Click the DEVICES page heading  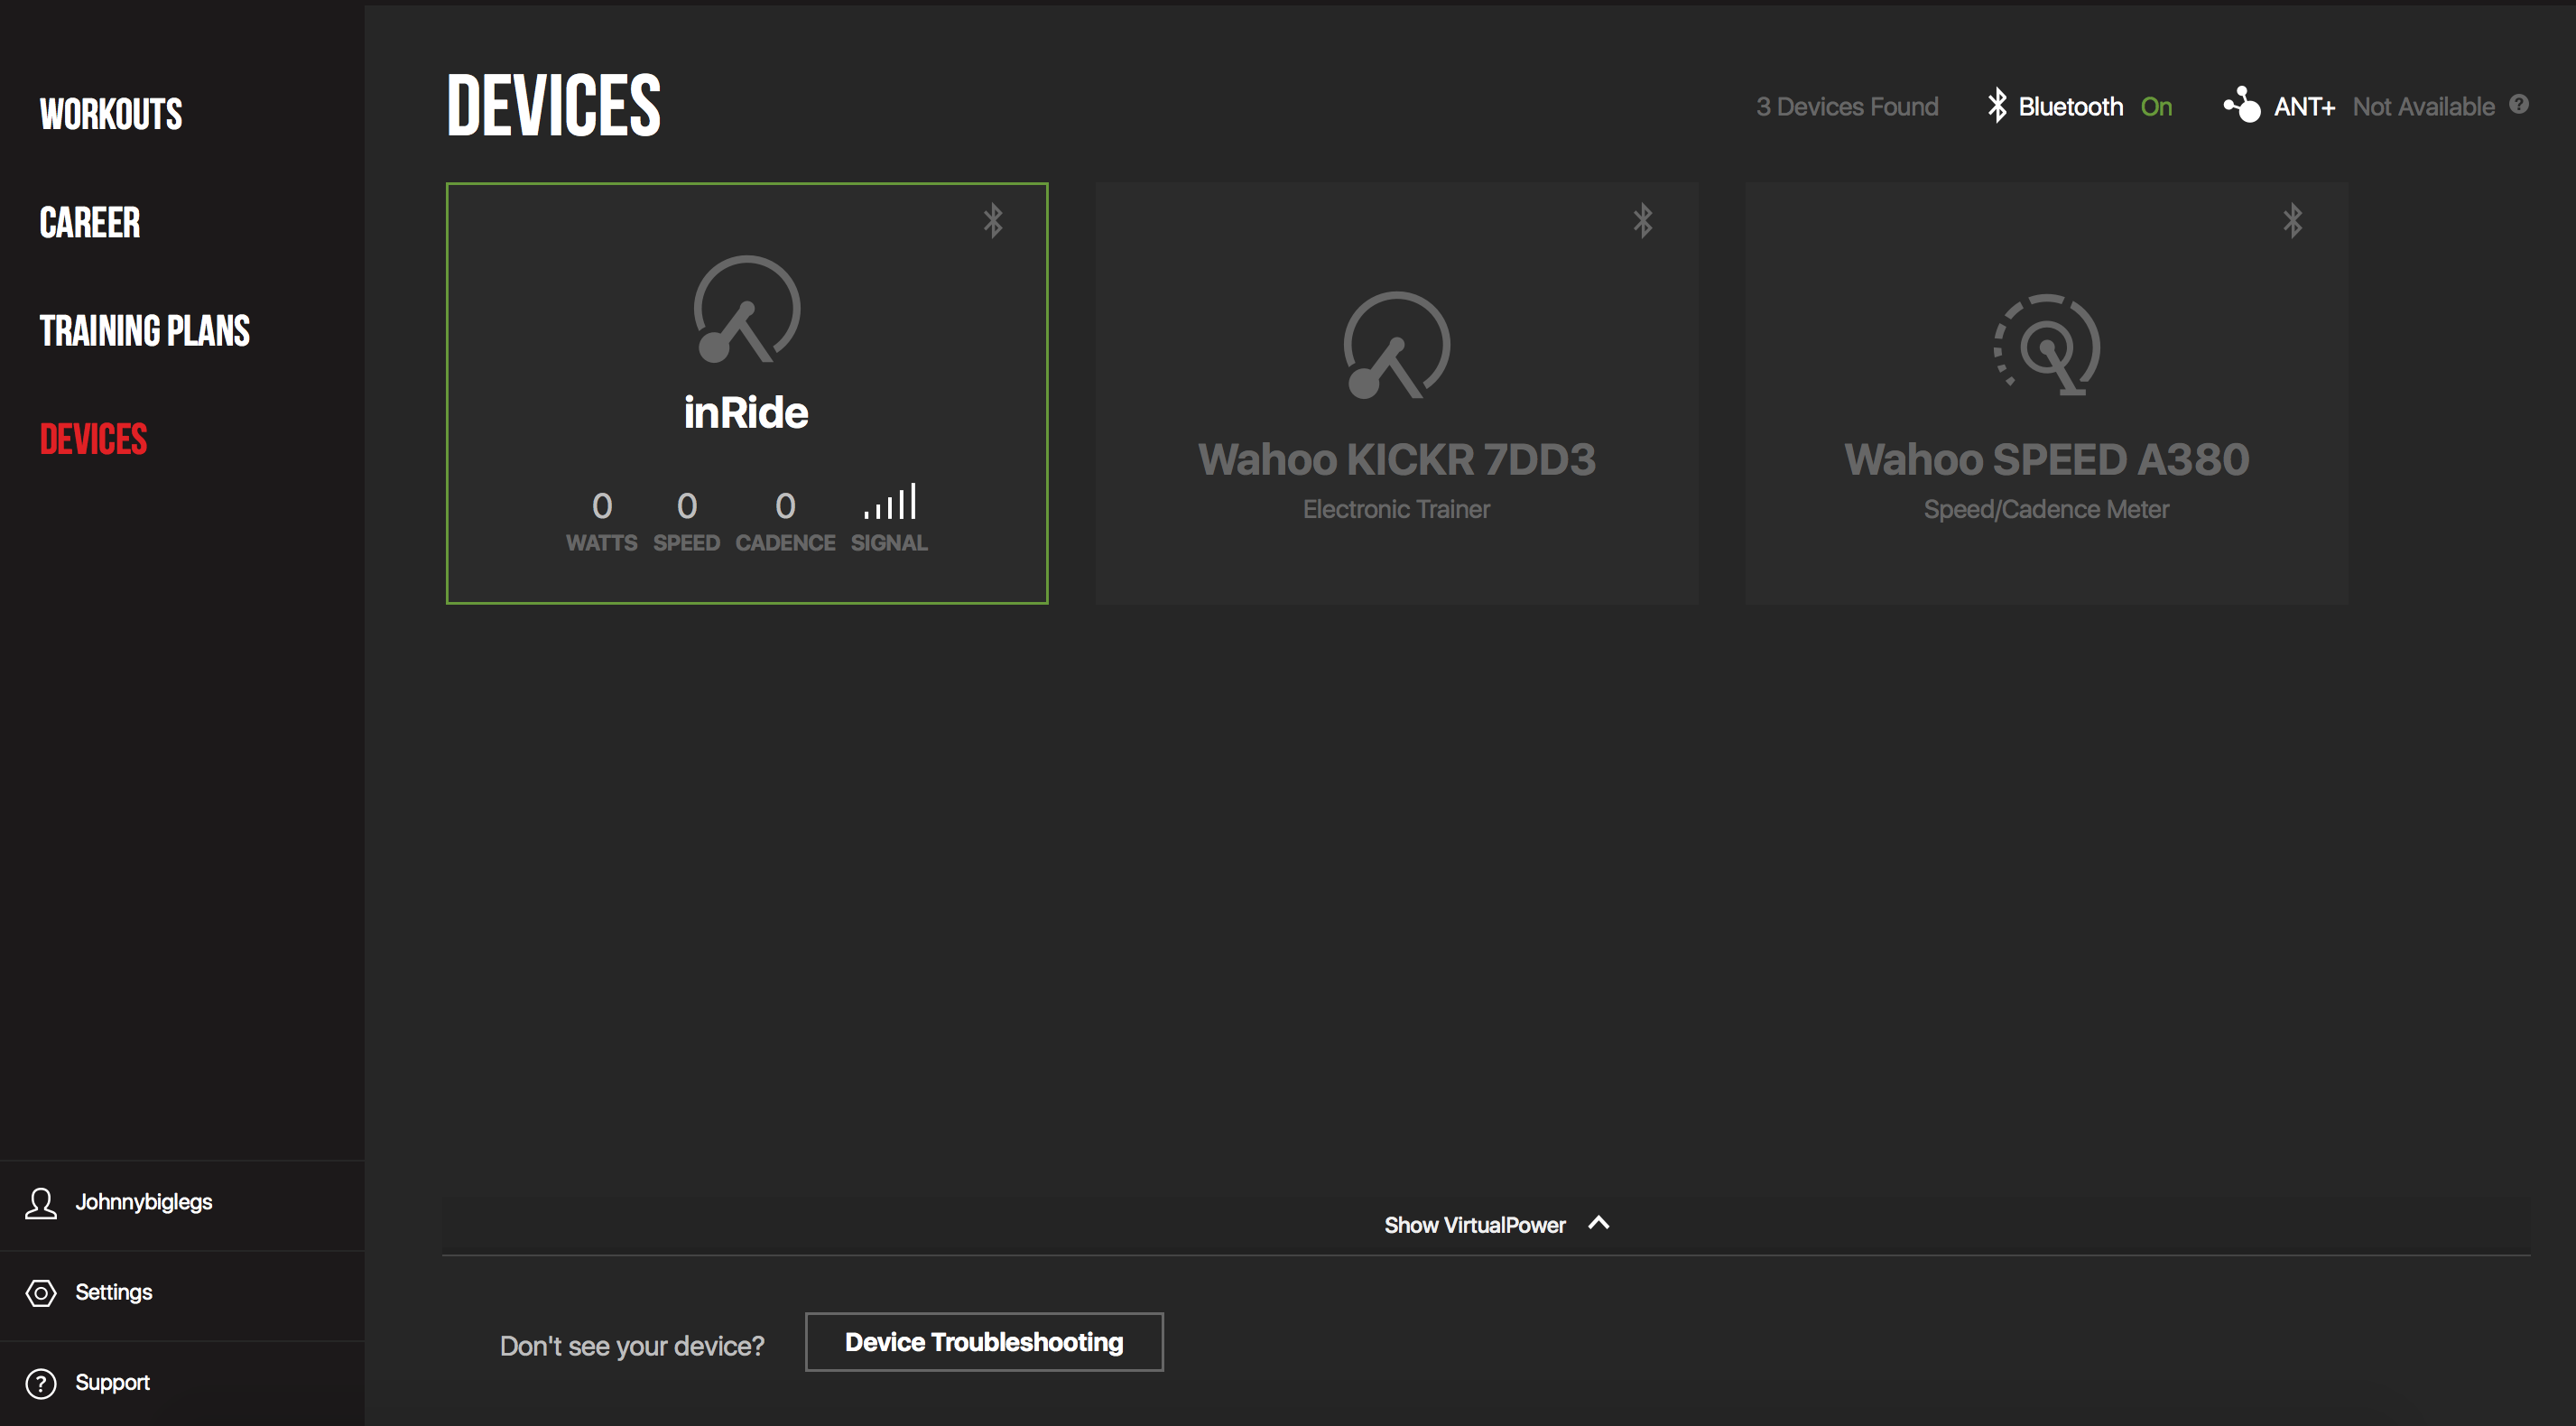[x=554, y=105]
